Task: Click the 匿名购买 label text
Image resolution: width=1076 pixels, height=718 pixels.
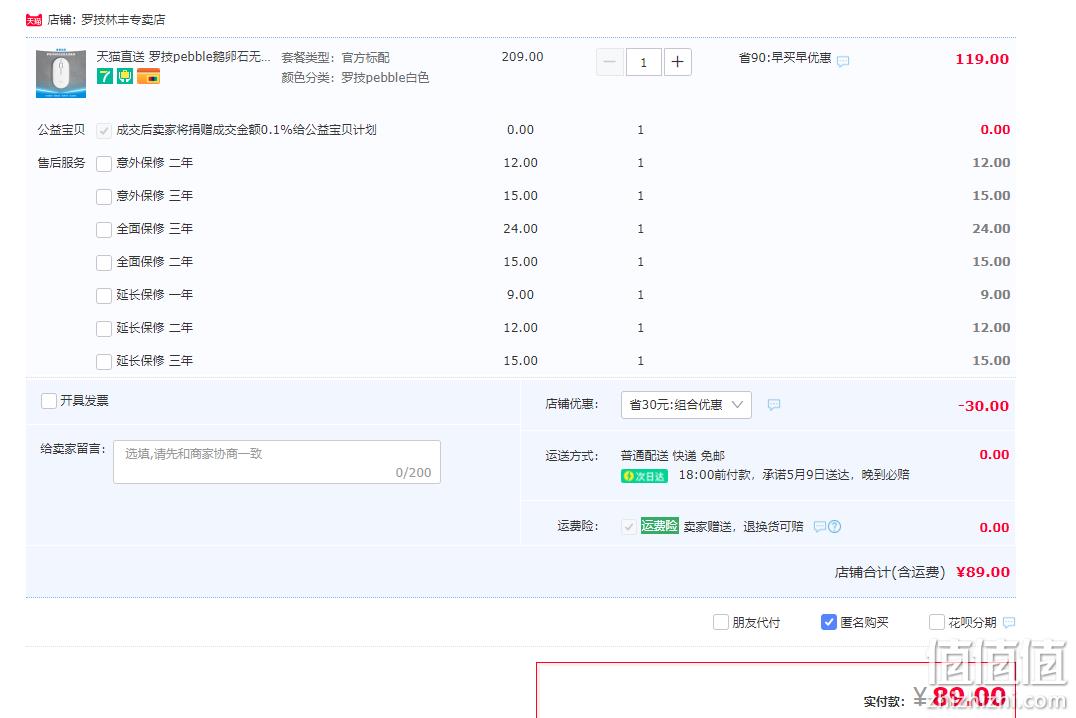Action: (x=865, y=623)
